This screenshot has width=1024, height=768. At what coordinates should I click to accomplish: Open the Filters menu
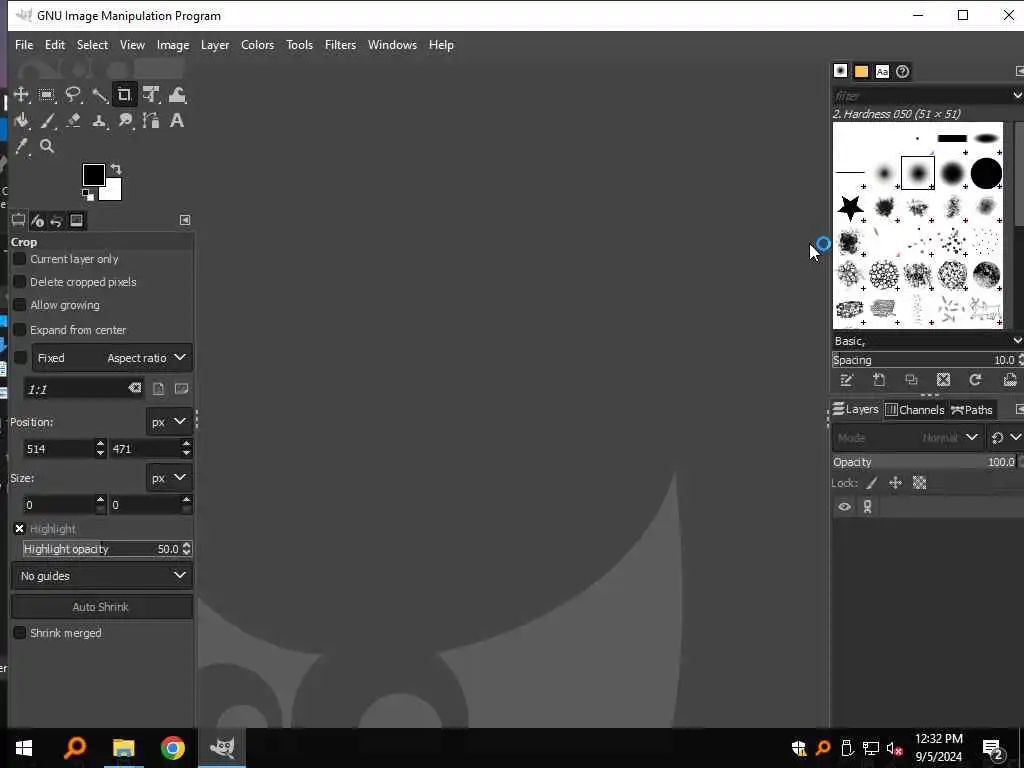tap(340, 45)
